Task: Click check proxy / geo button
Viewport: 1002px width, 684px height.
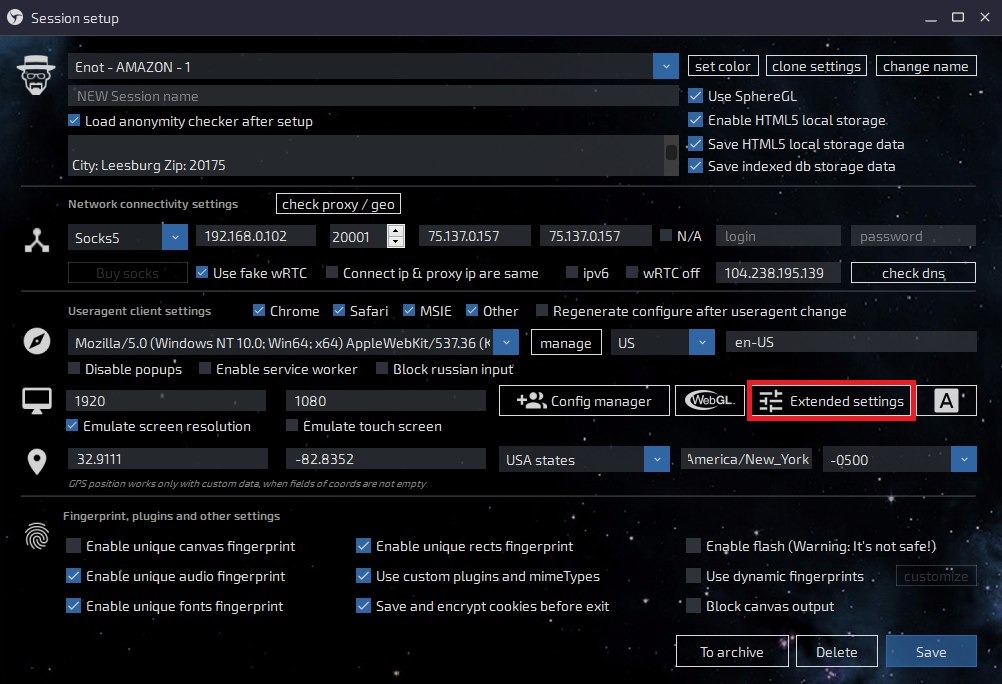Action: click(338, 204)
